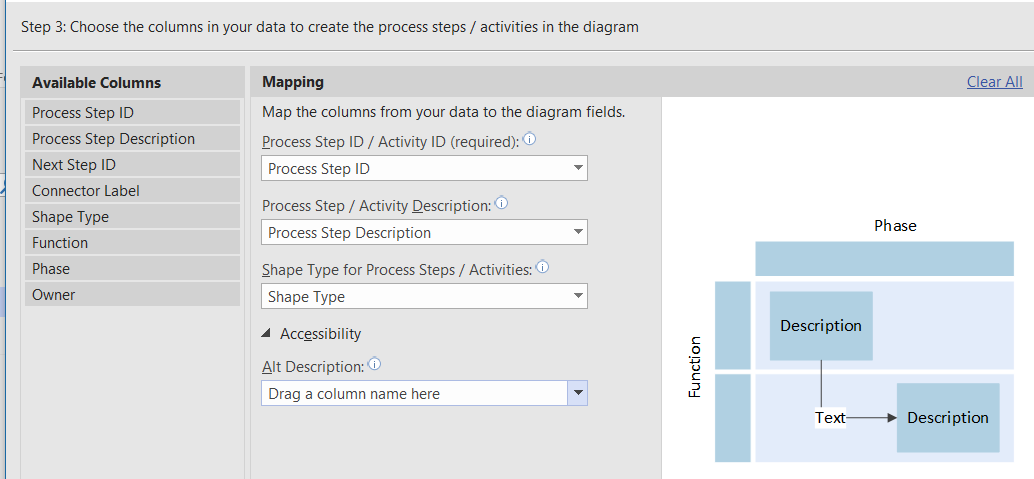Select Connector Label column item
The image size is (1034, 479).
tap(133, 191)
